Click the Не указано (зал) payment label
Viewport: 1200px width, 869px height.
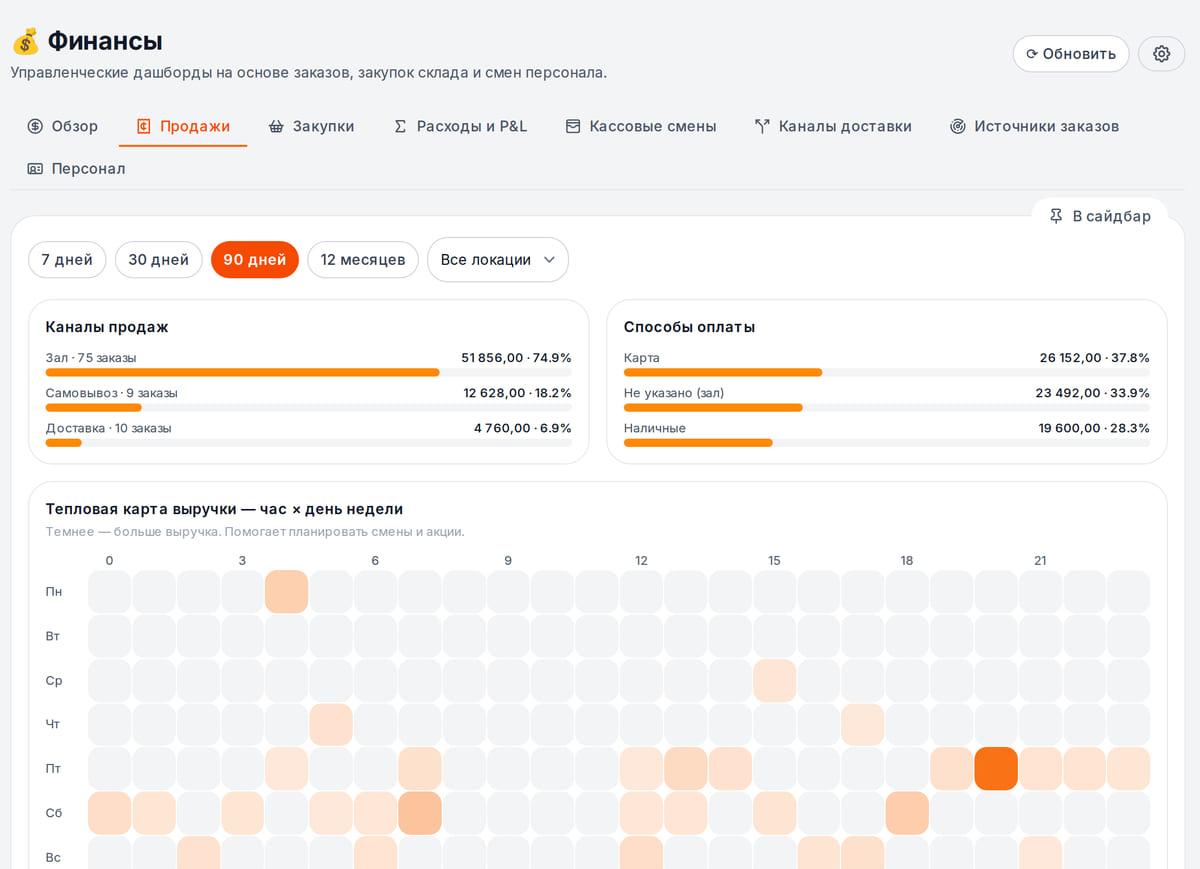[x=674, y=393]
